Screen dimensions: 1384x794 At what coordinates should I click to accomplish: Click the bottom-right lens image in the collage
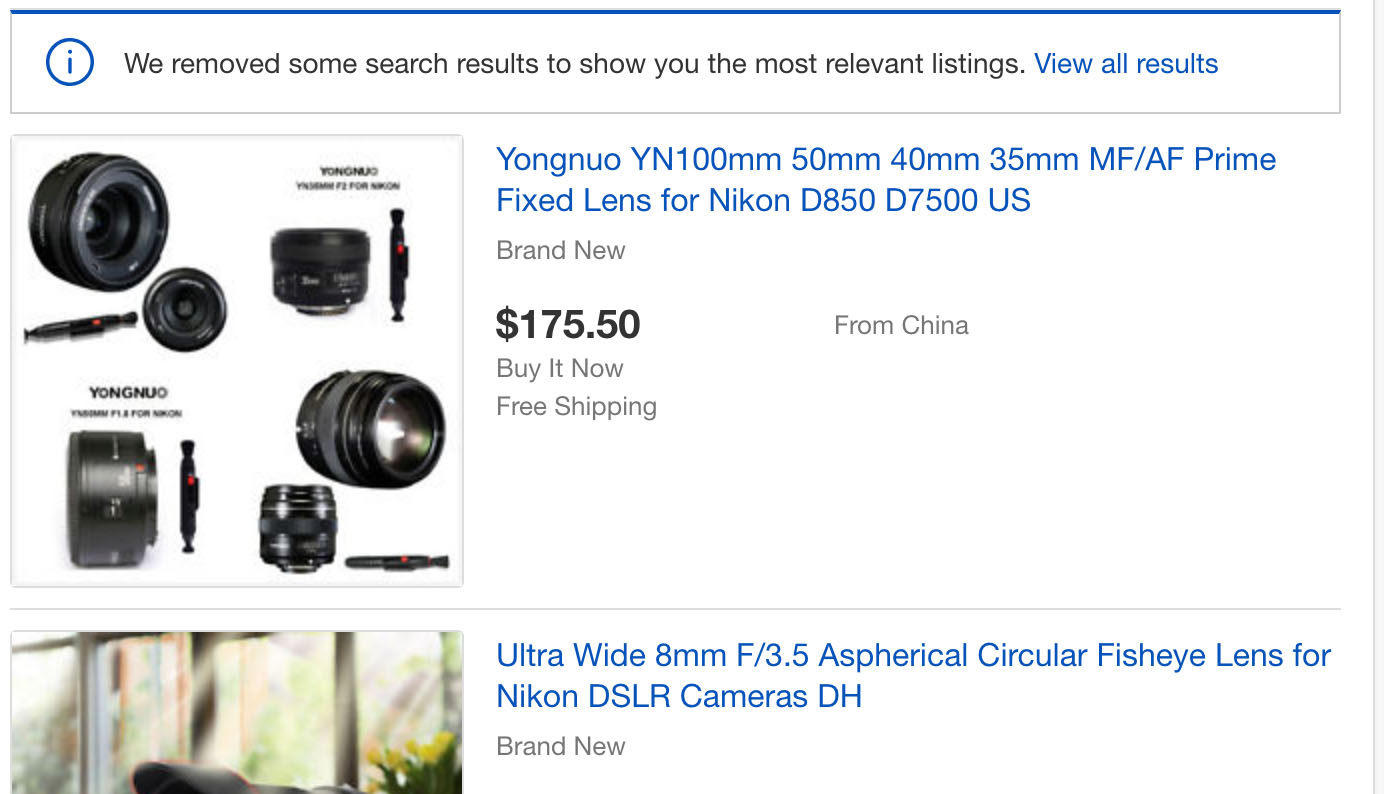298,527
